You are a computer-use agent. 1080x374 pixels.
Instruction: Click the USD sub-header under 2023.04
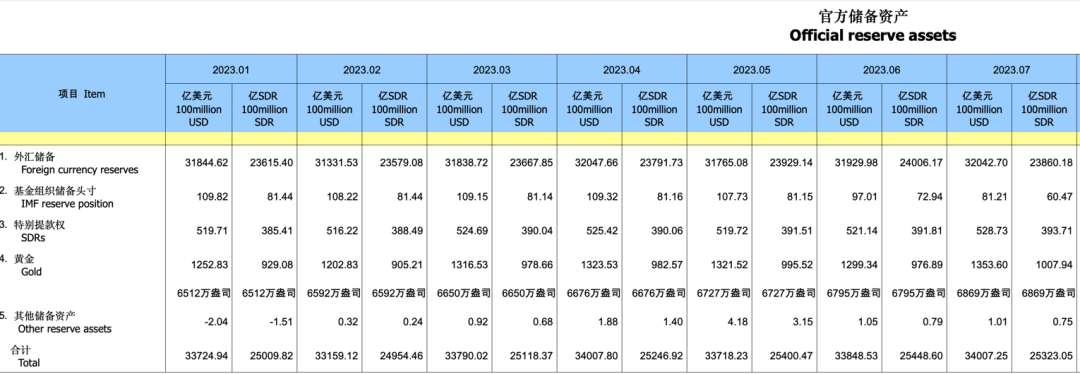(590, 109)
